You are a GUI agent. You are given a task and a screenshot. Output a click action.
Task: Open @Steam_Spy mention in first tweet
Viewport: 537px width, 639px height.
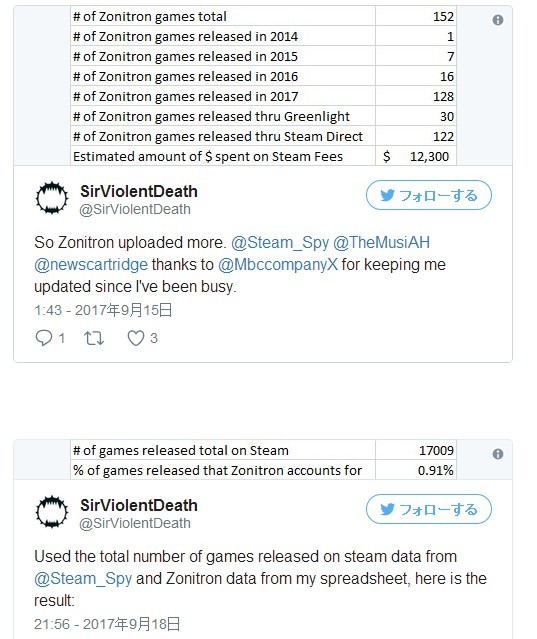click(x=280, y=242)
